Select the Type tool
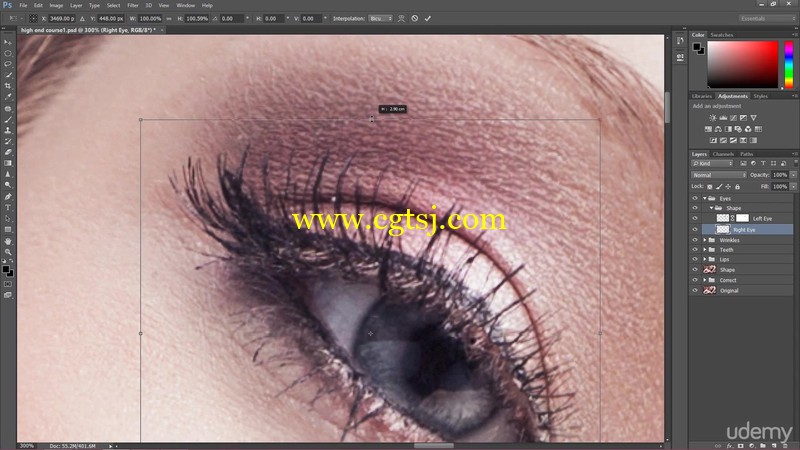 coord(8,208)
